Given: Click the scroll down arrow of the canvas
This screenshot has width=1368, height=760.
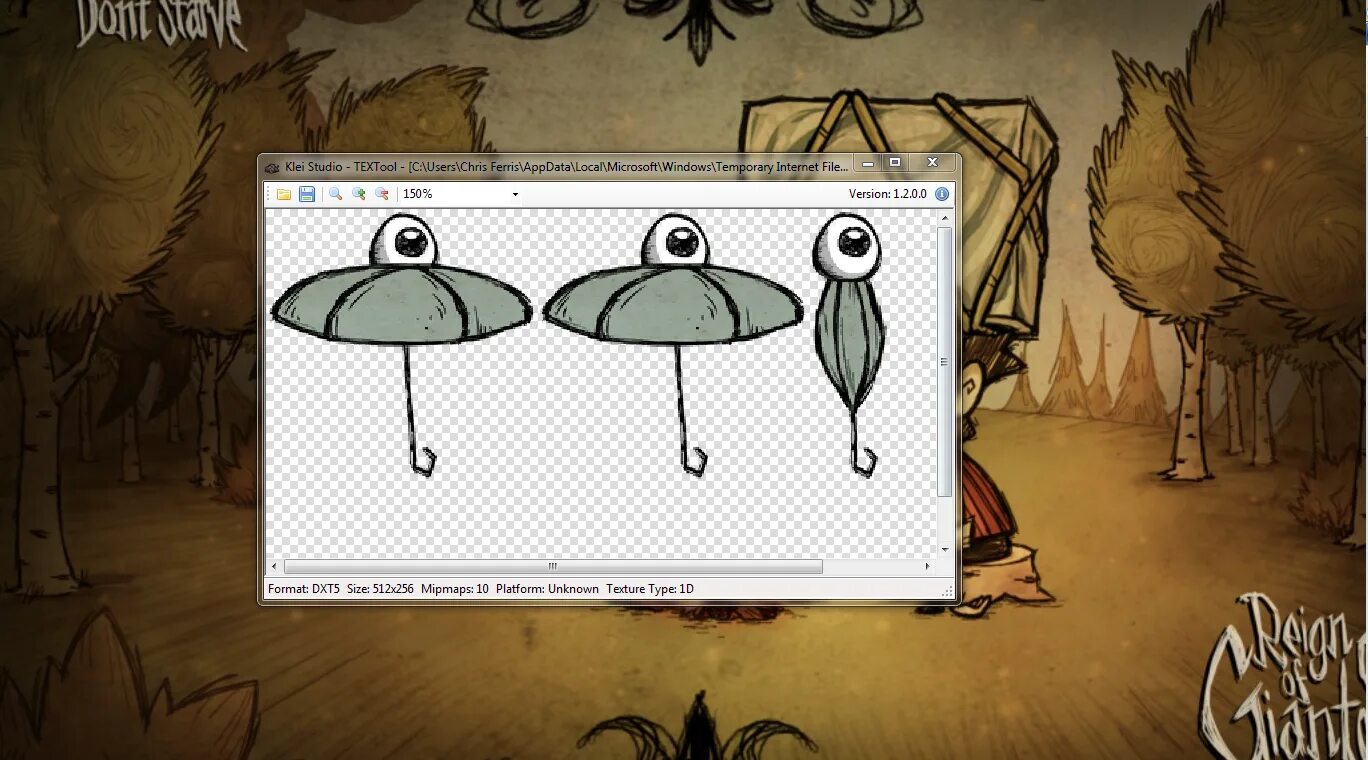Looking at the screenshot, I should [945, 550].
